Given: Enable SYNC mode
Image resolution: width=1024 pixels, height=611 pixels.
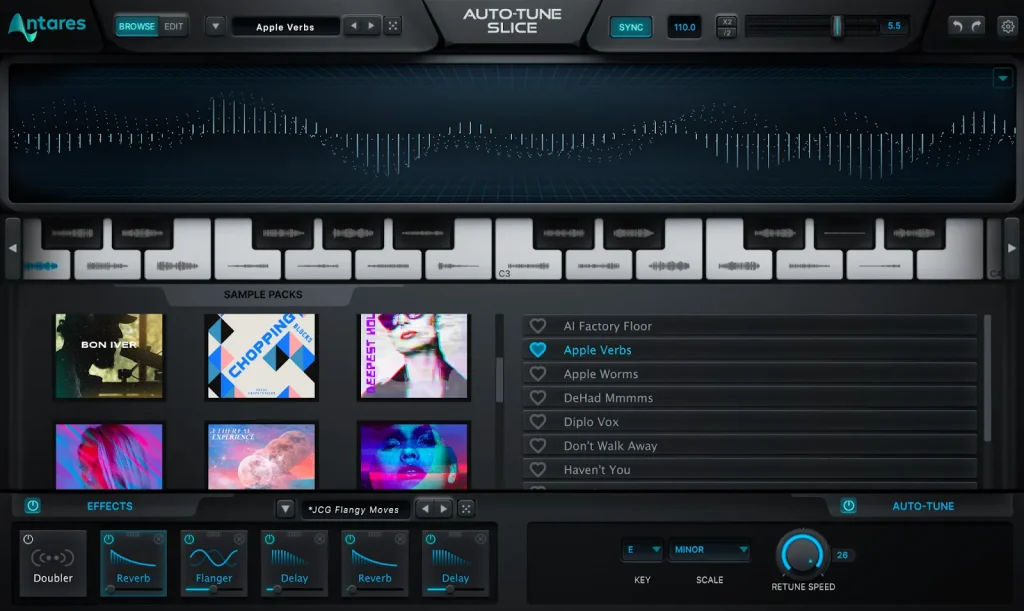Looking at the screenshot, I should (630, 27).
